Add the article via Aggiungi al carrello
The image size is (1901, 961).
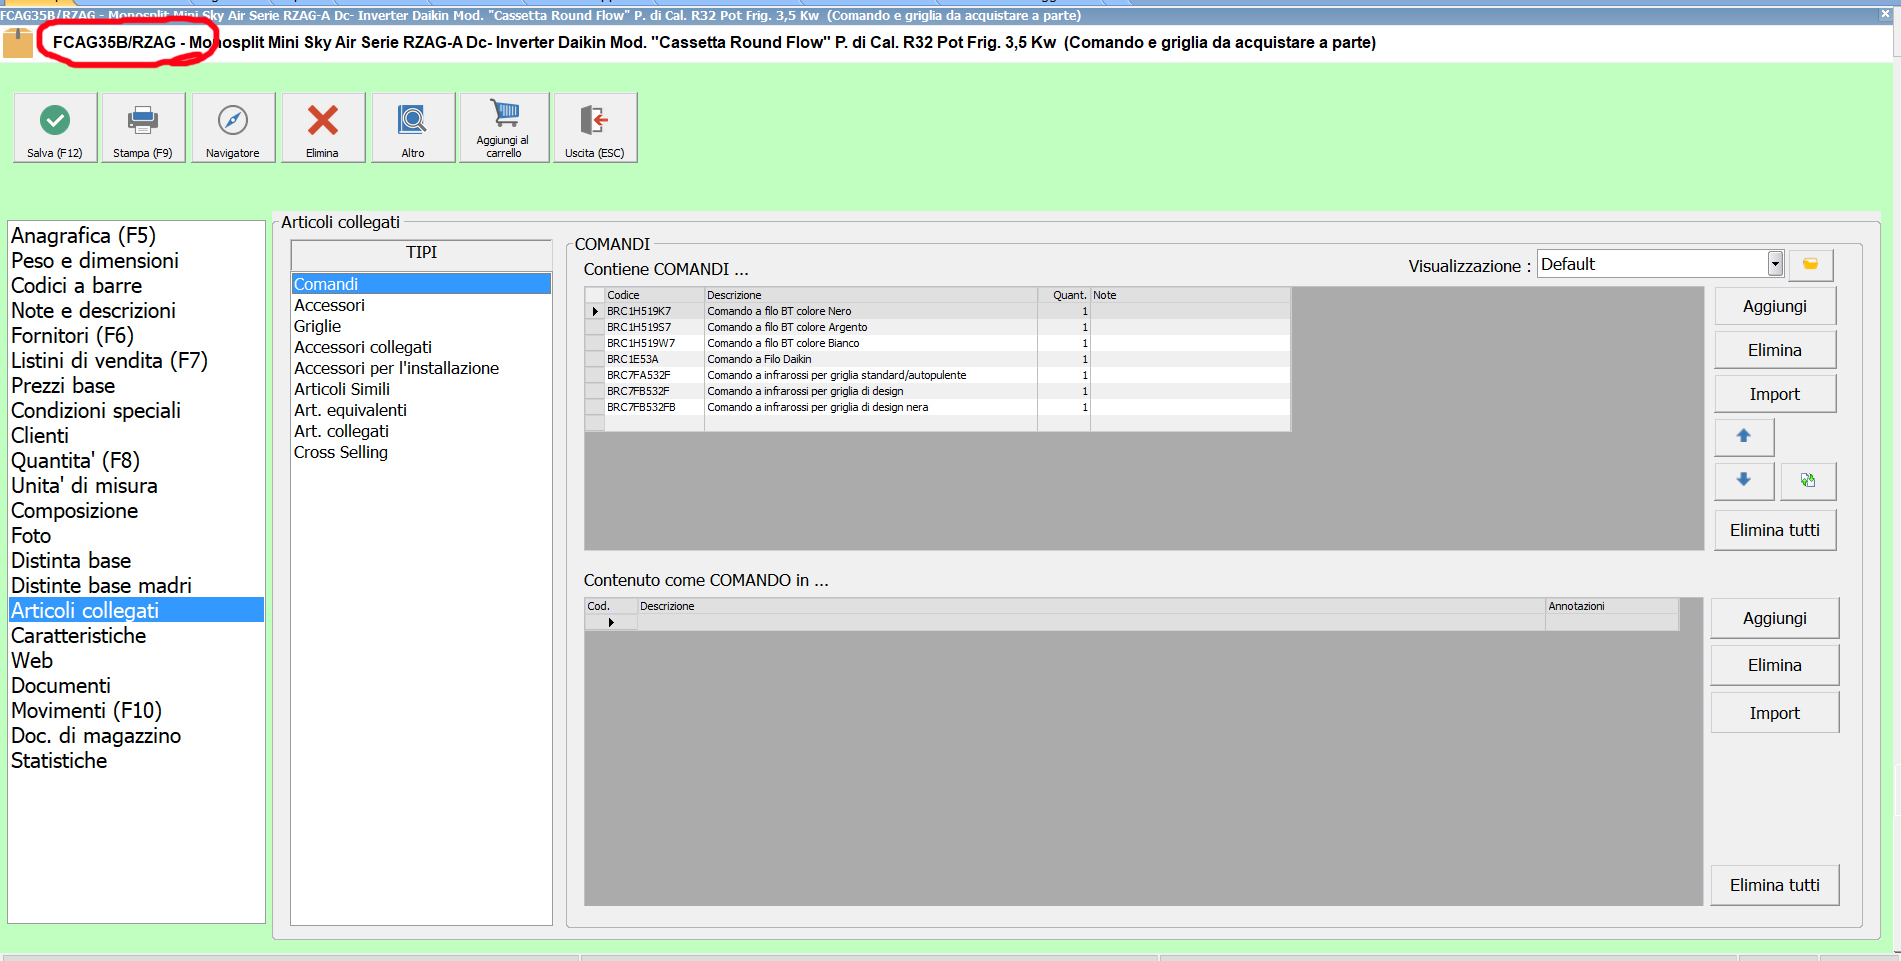click(504, 127)
